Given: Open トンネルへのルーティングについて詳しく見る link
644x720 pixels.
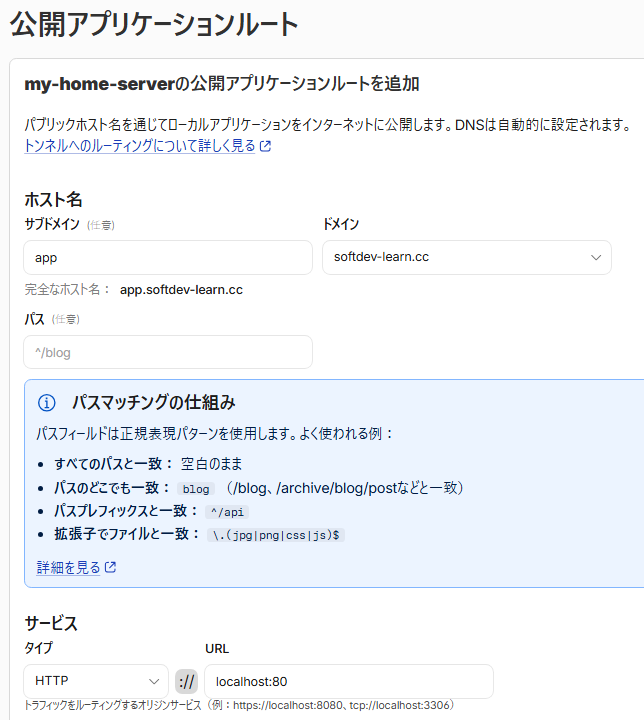Looking at the screenshot, I should tap(140, 146).
